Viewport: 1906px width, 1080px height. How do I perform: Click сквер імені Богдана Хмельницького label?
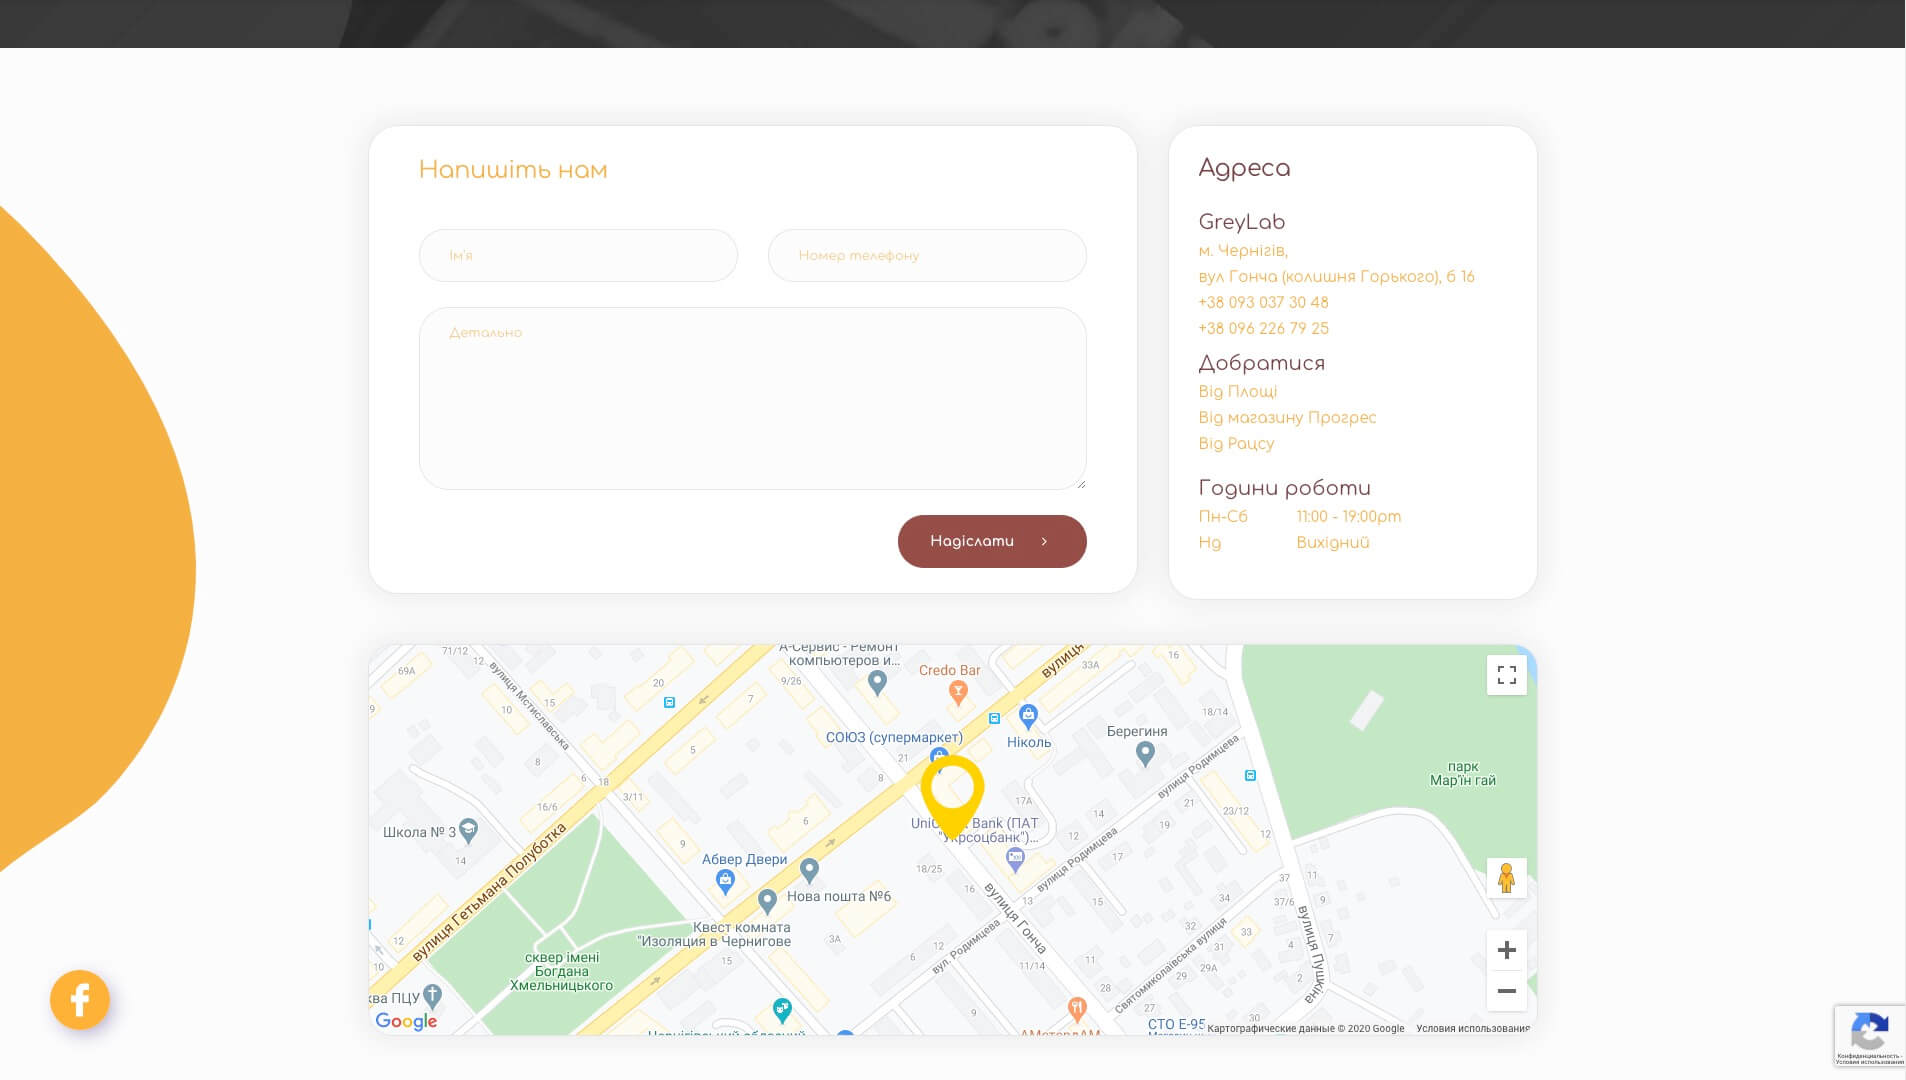[x=561, y=971]
